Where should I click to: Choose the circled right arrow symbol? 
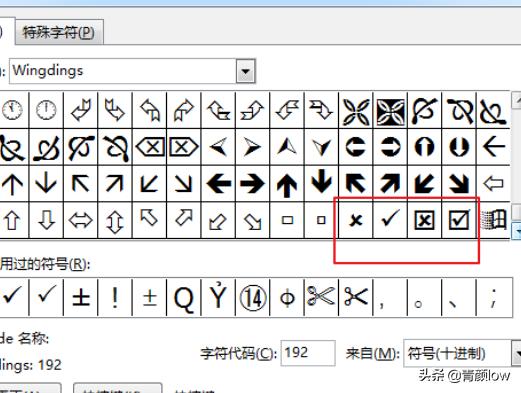(390, 147)
